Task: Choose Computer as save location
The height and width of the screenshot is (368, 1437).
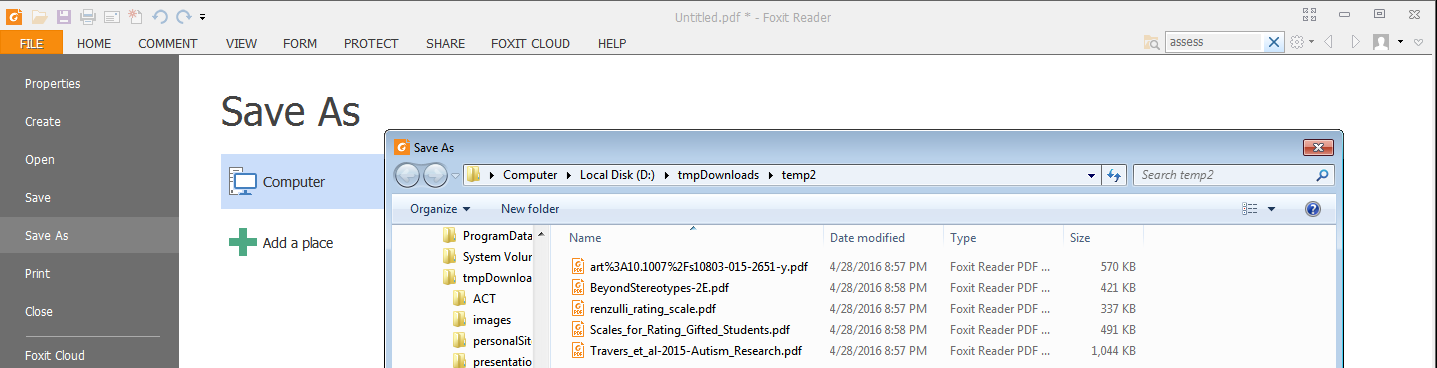Action: click(303, 182)
